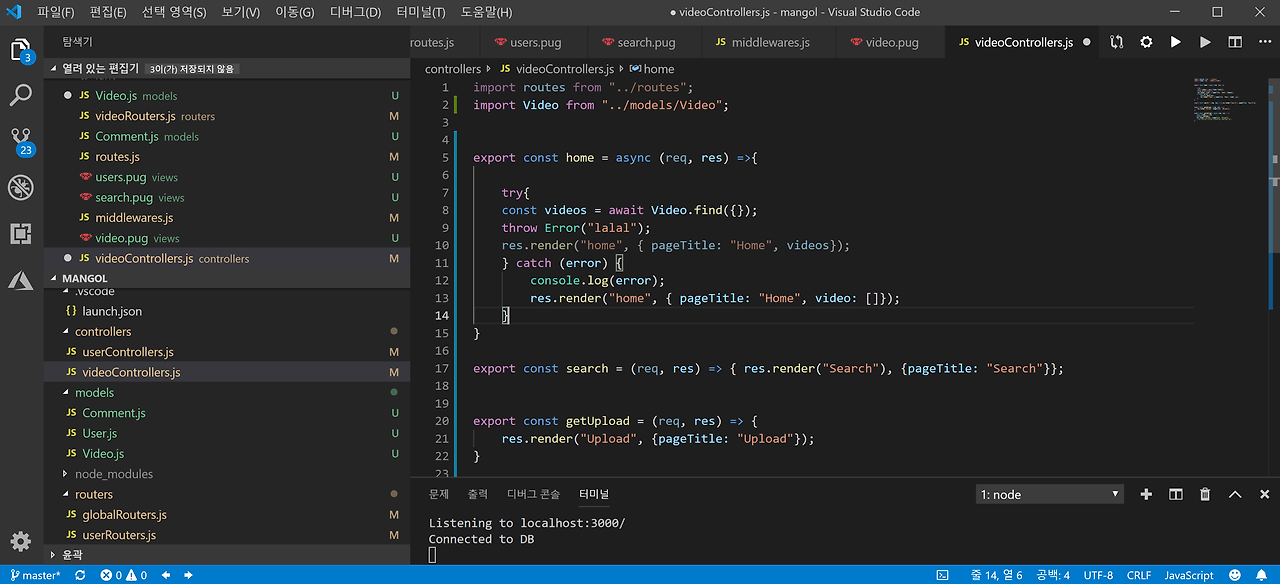The width and height of the screenshot is (1280, 584).
Task: Click the git sync icon in status bar
Action: click(78, 575)
